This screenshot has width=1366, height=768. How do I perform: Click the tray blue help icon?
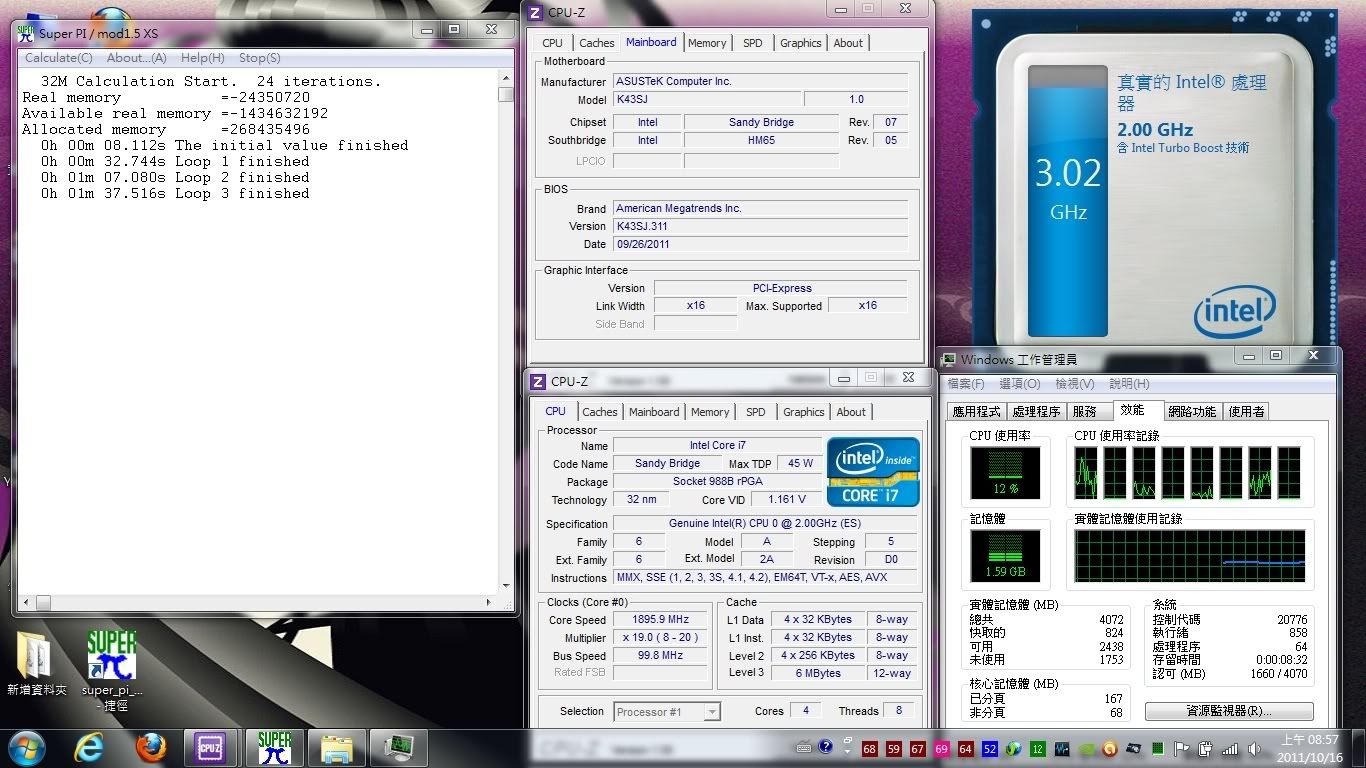[x=826, y=747]
